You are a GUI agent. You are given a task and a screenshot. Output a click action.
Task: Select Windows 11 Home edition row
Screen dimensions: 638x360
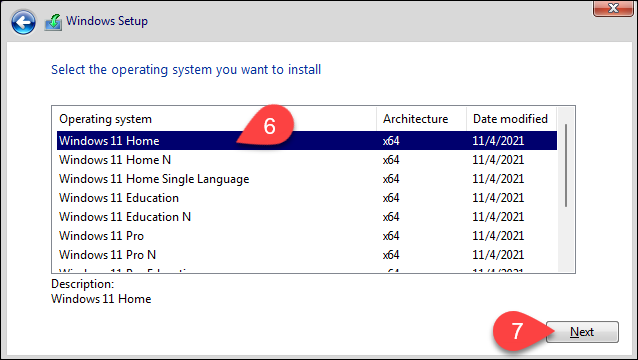pyautogui.click(x=307, y=141)
